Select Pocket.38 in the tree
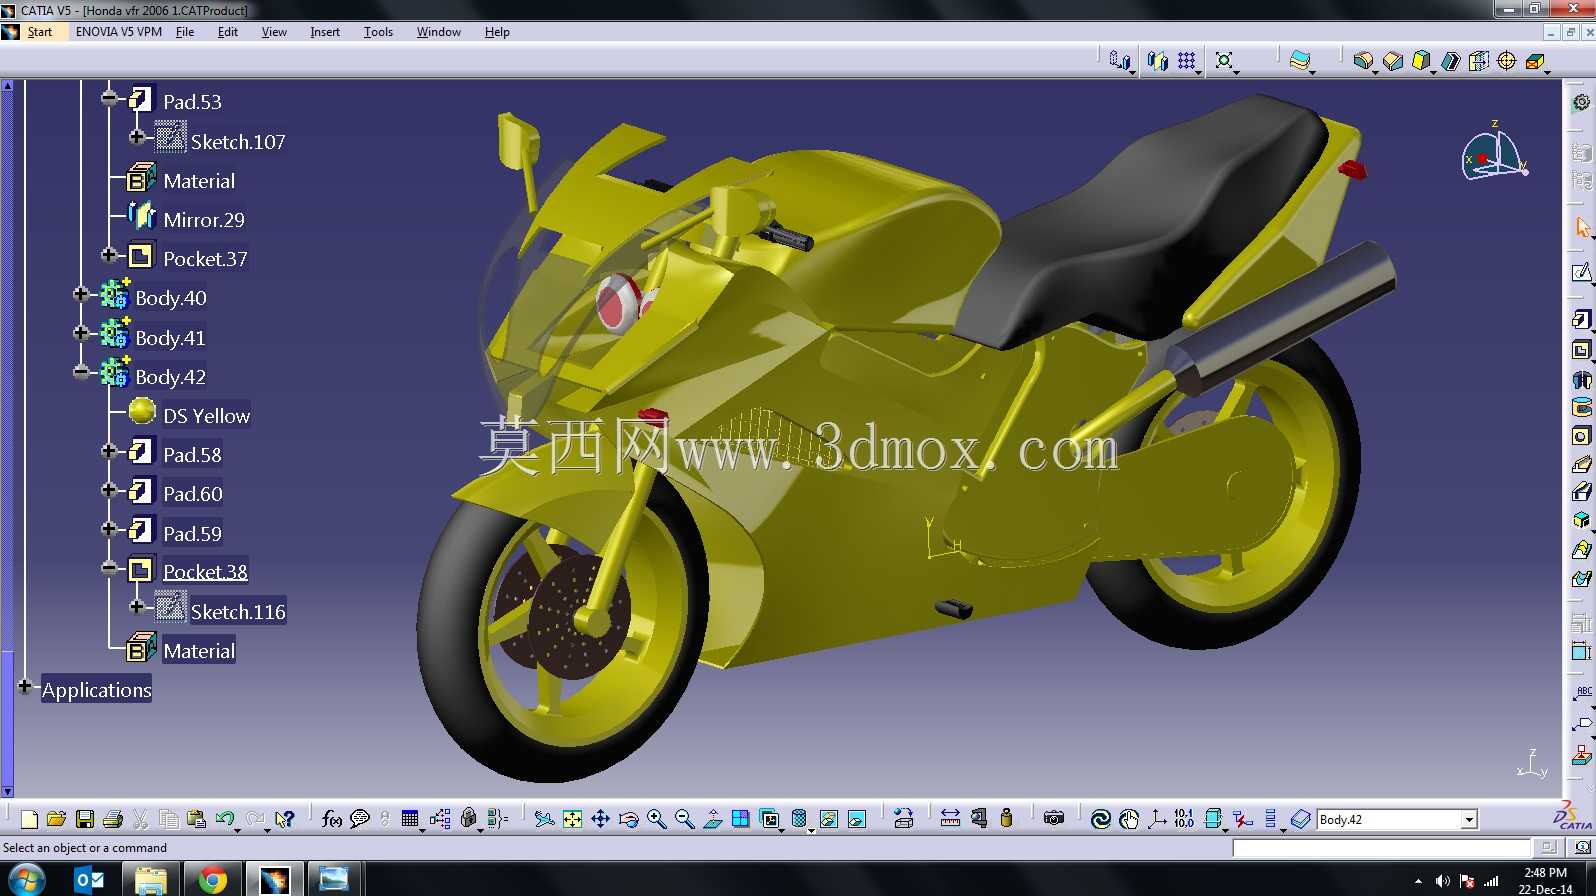 [205, 572]
